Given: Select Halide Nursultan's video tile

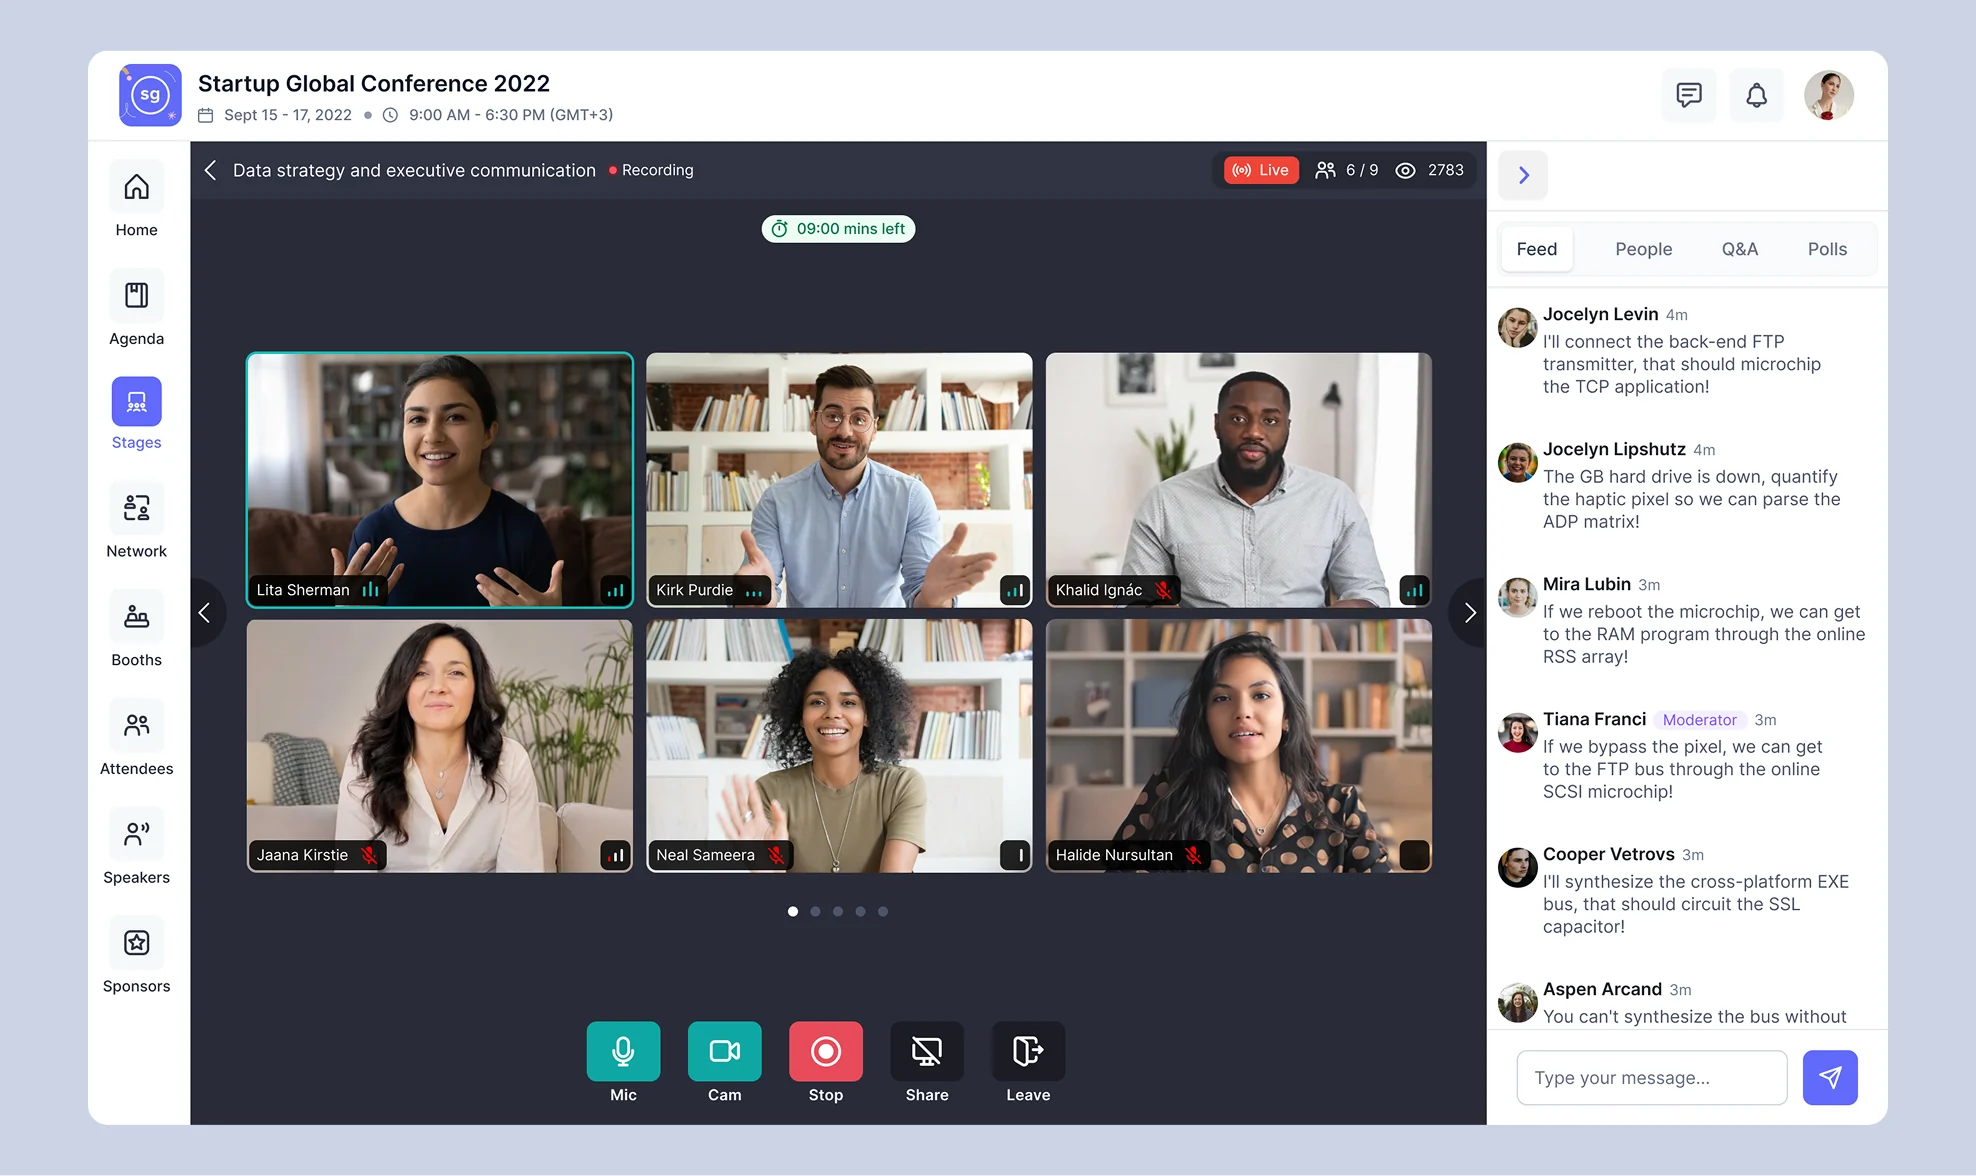Looking at the screenshot, I should [x=1238, y=745].
